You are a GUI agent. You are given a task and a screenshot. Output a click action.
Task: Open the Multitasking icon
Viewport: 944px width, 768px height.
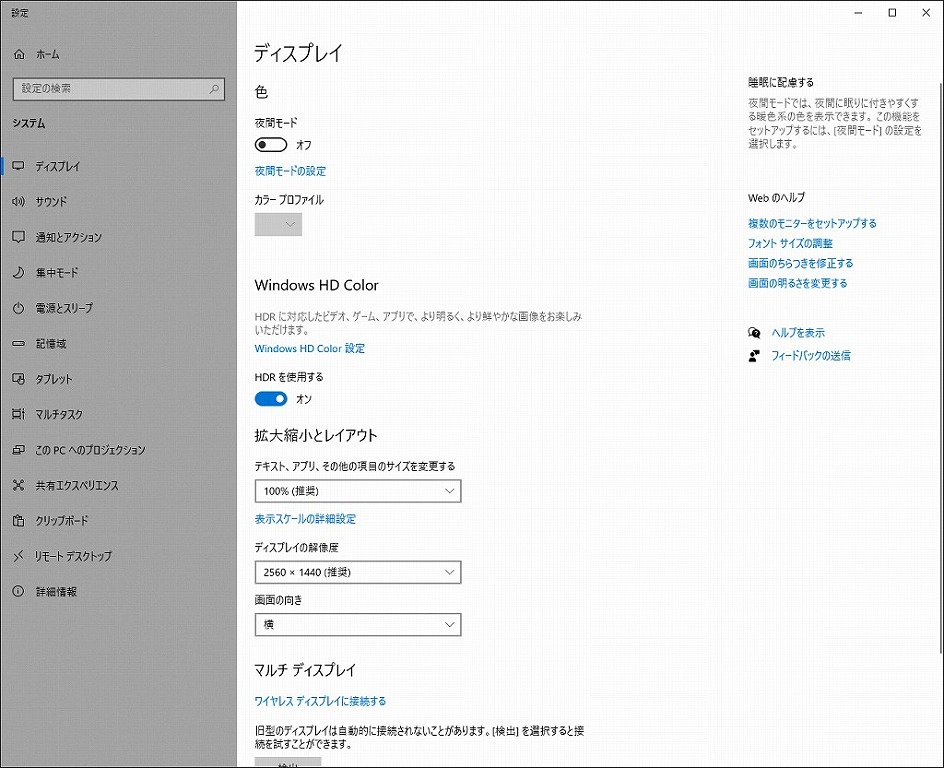[x=19, y=414]
